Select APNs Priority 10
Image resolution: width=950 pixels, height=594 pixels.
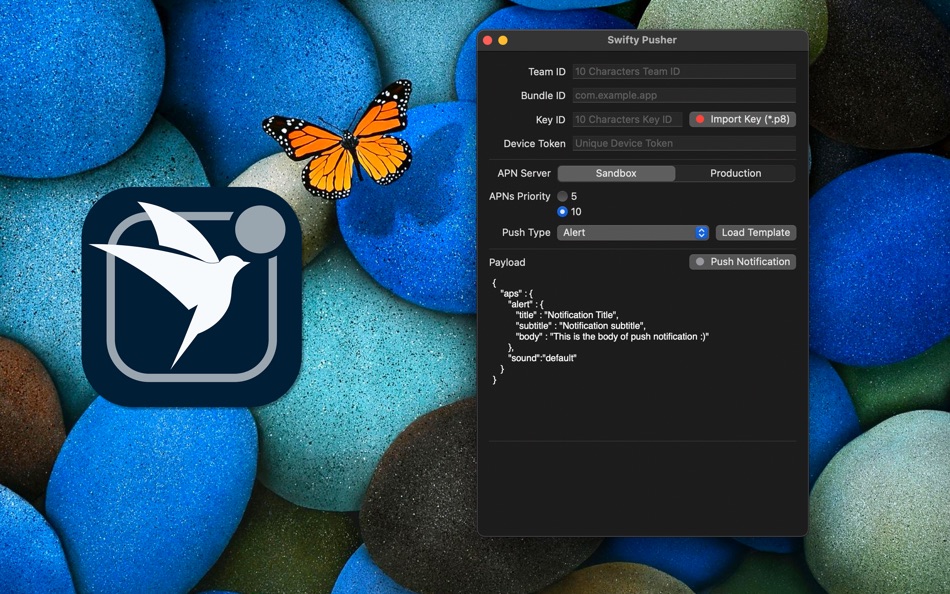tap(563, 210)
